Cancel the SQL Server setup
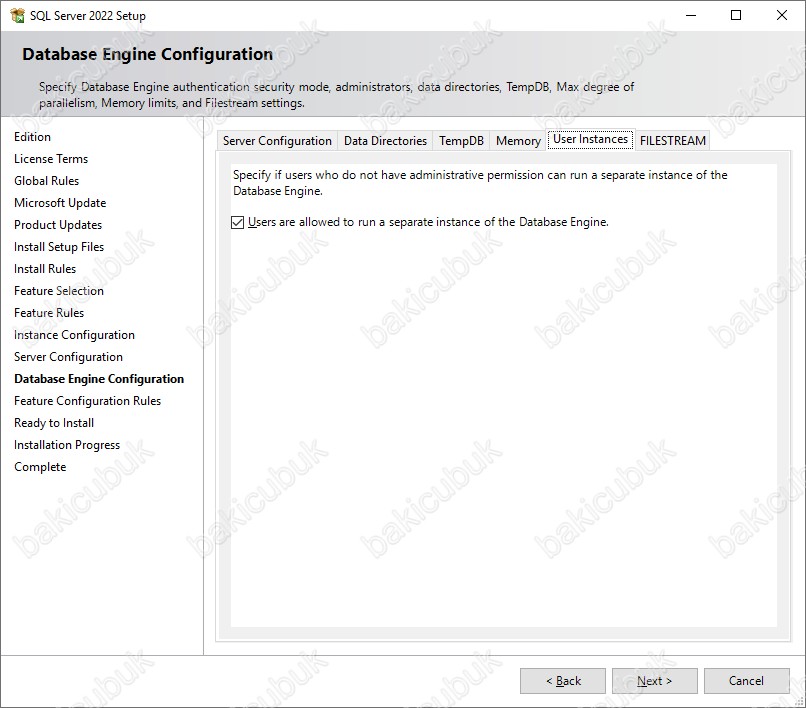 pyautogui.click(x=746, y=681)
